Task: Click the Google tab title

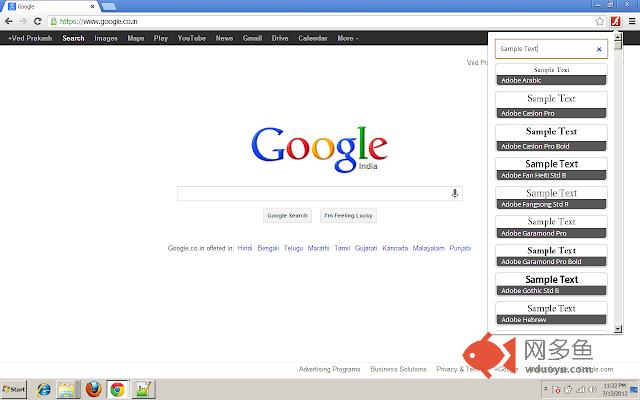Action: tap(26, 7)
